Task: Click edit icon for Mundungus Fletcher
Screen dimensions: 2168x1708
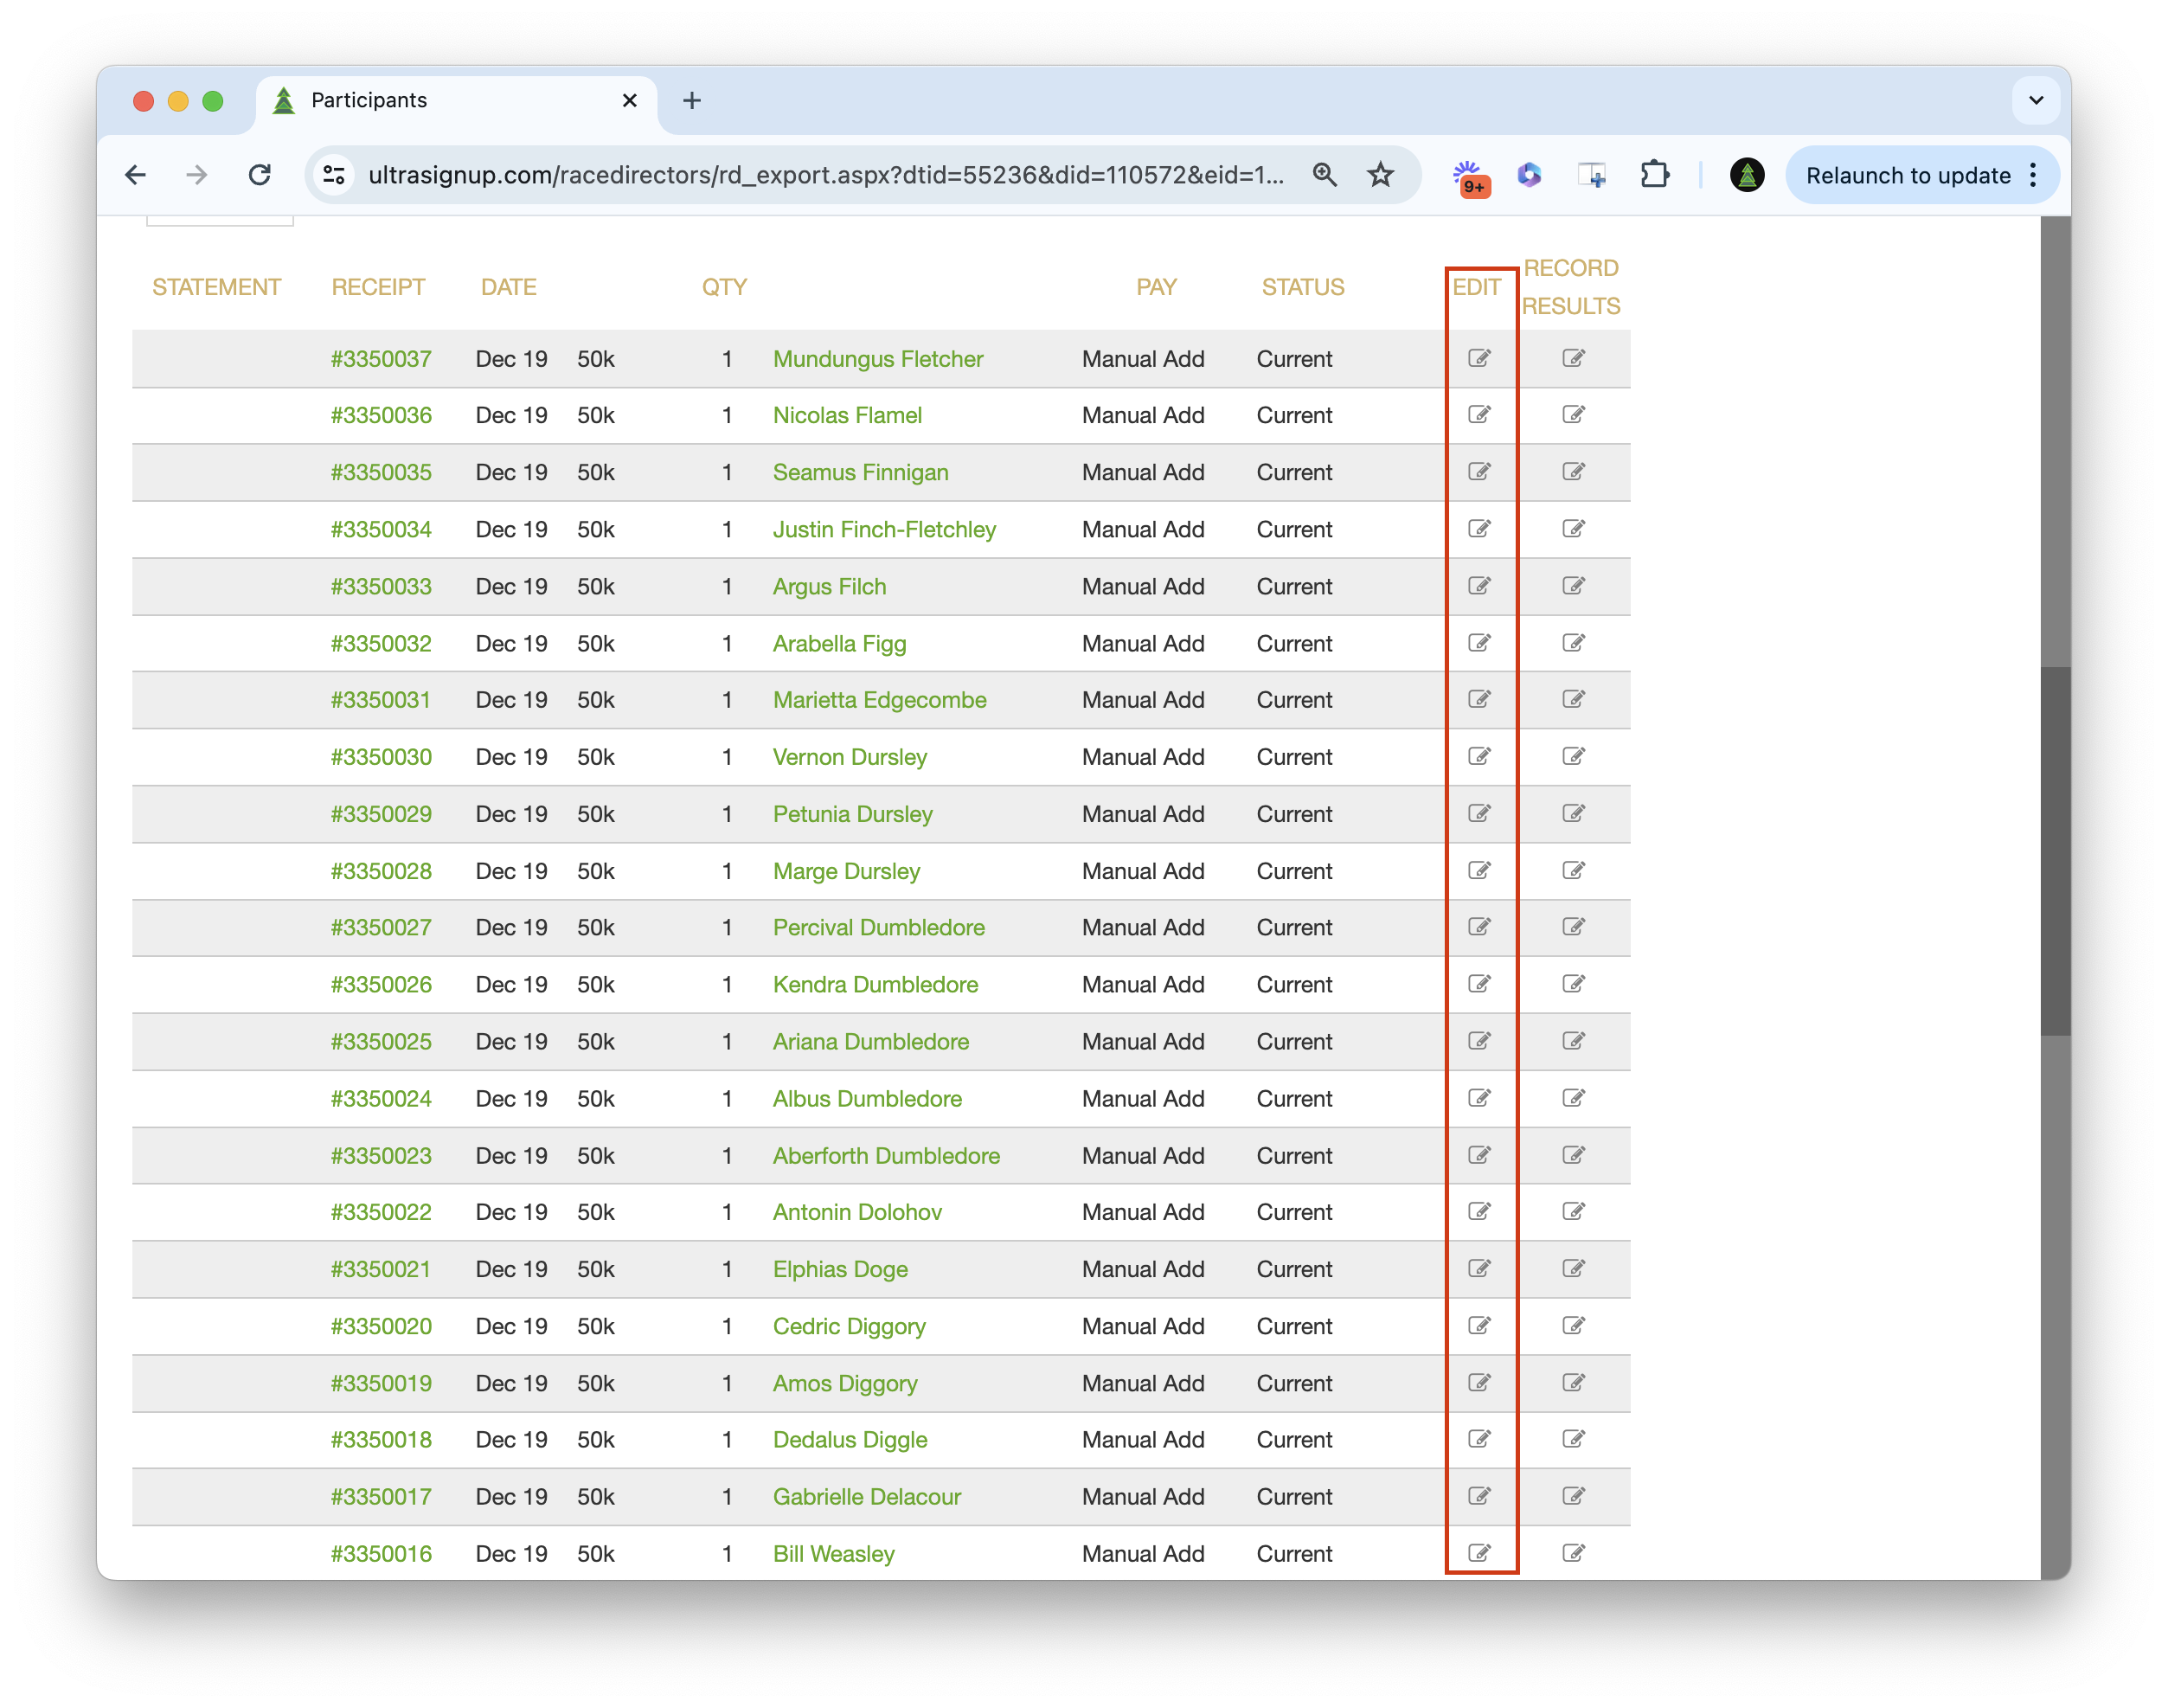Action: [x=1479, y=358]
